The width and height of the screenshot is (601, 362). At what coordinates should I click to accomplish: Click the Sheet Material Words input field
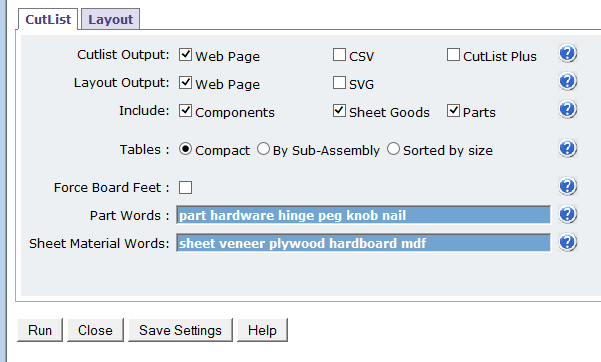click(363, 243)
